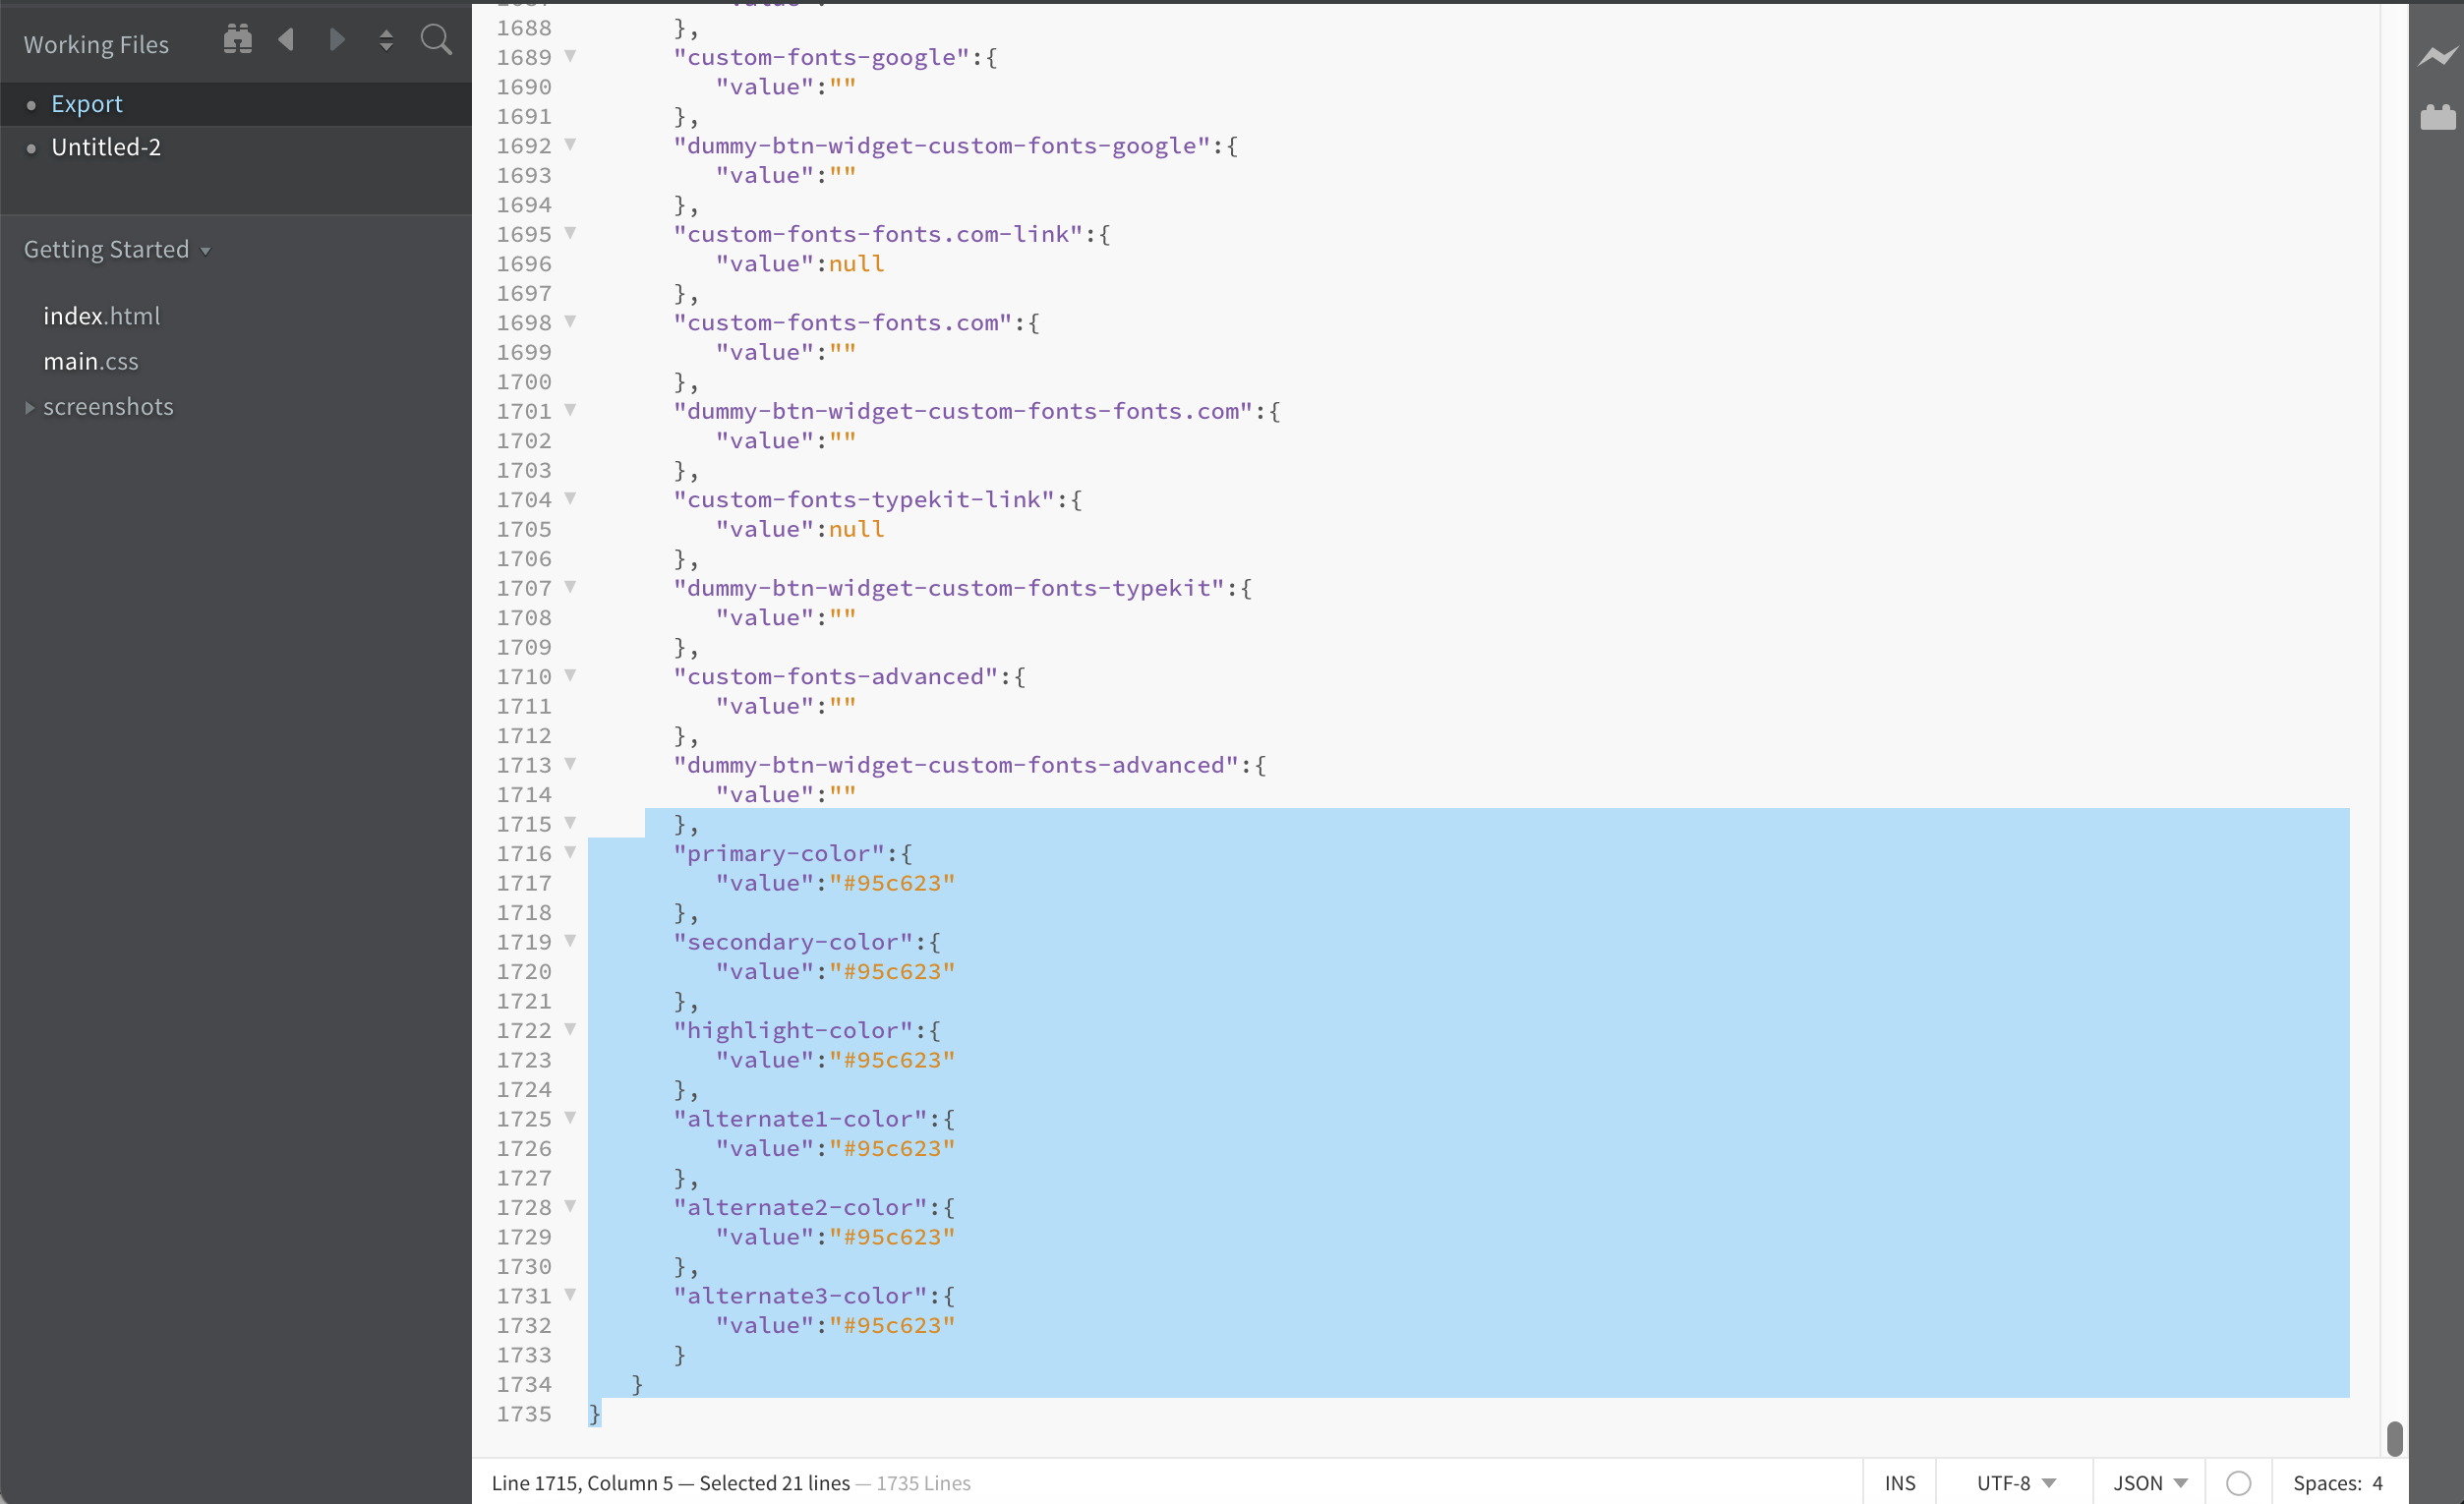Viewport: 2464px width, 1504px height.
Task: Toggle INS insert/overwrite mode
Action: pyautogui.click(x=1899, y=1483)
